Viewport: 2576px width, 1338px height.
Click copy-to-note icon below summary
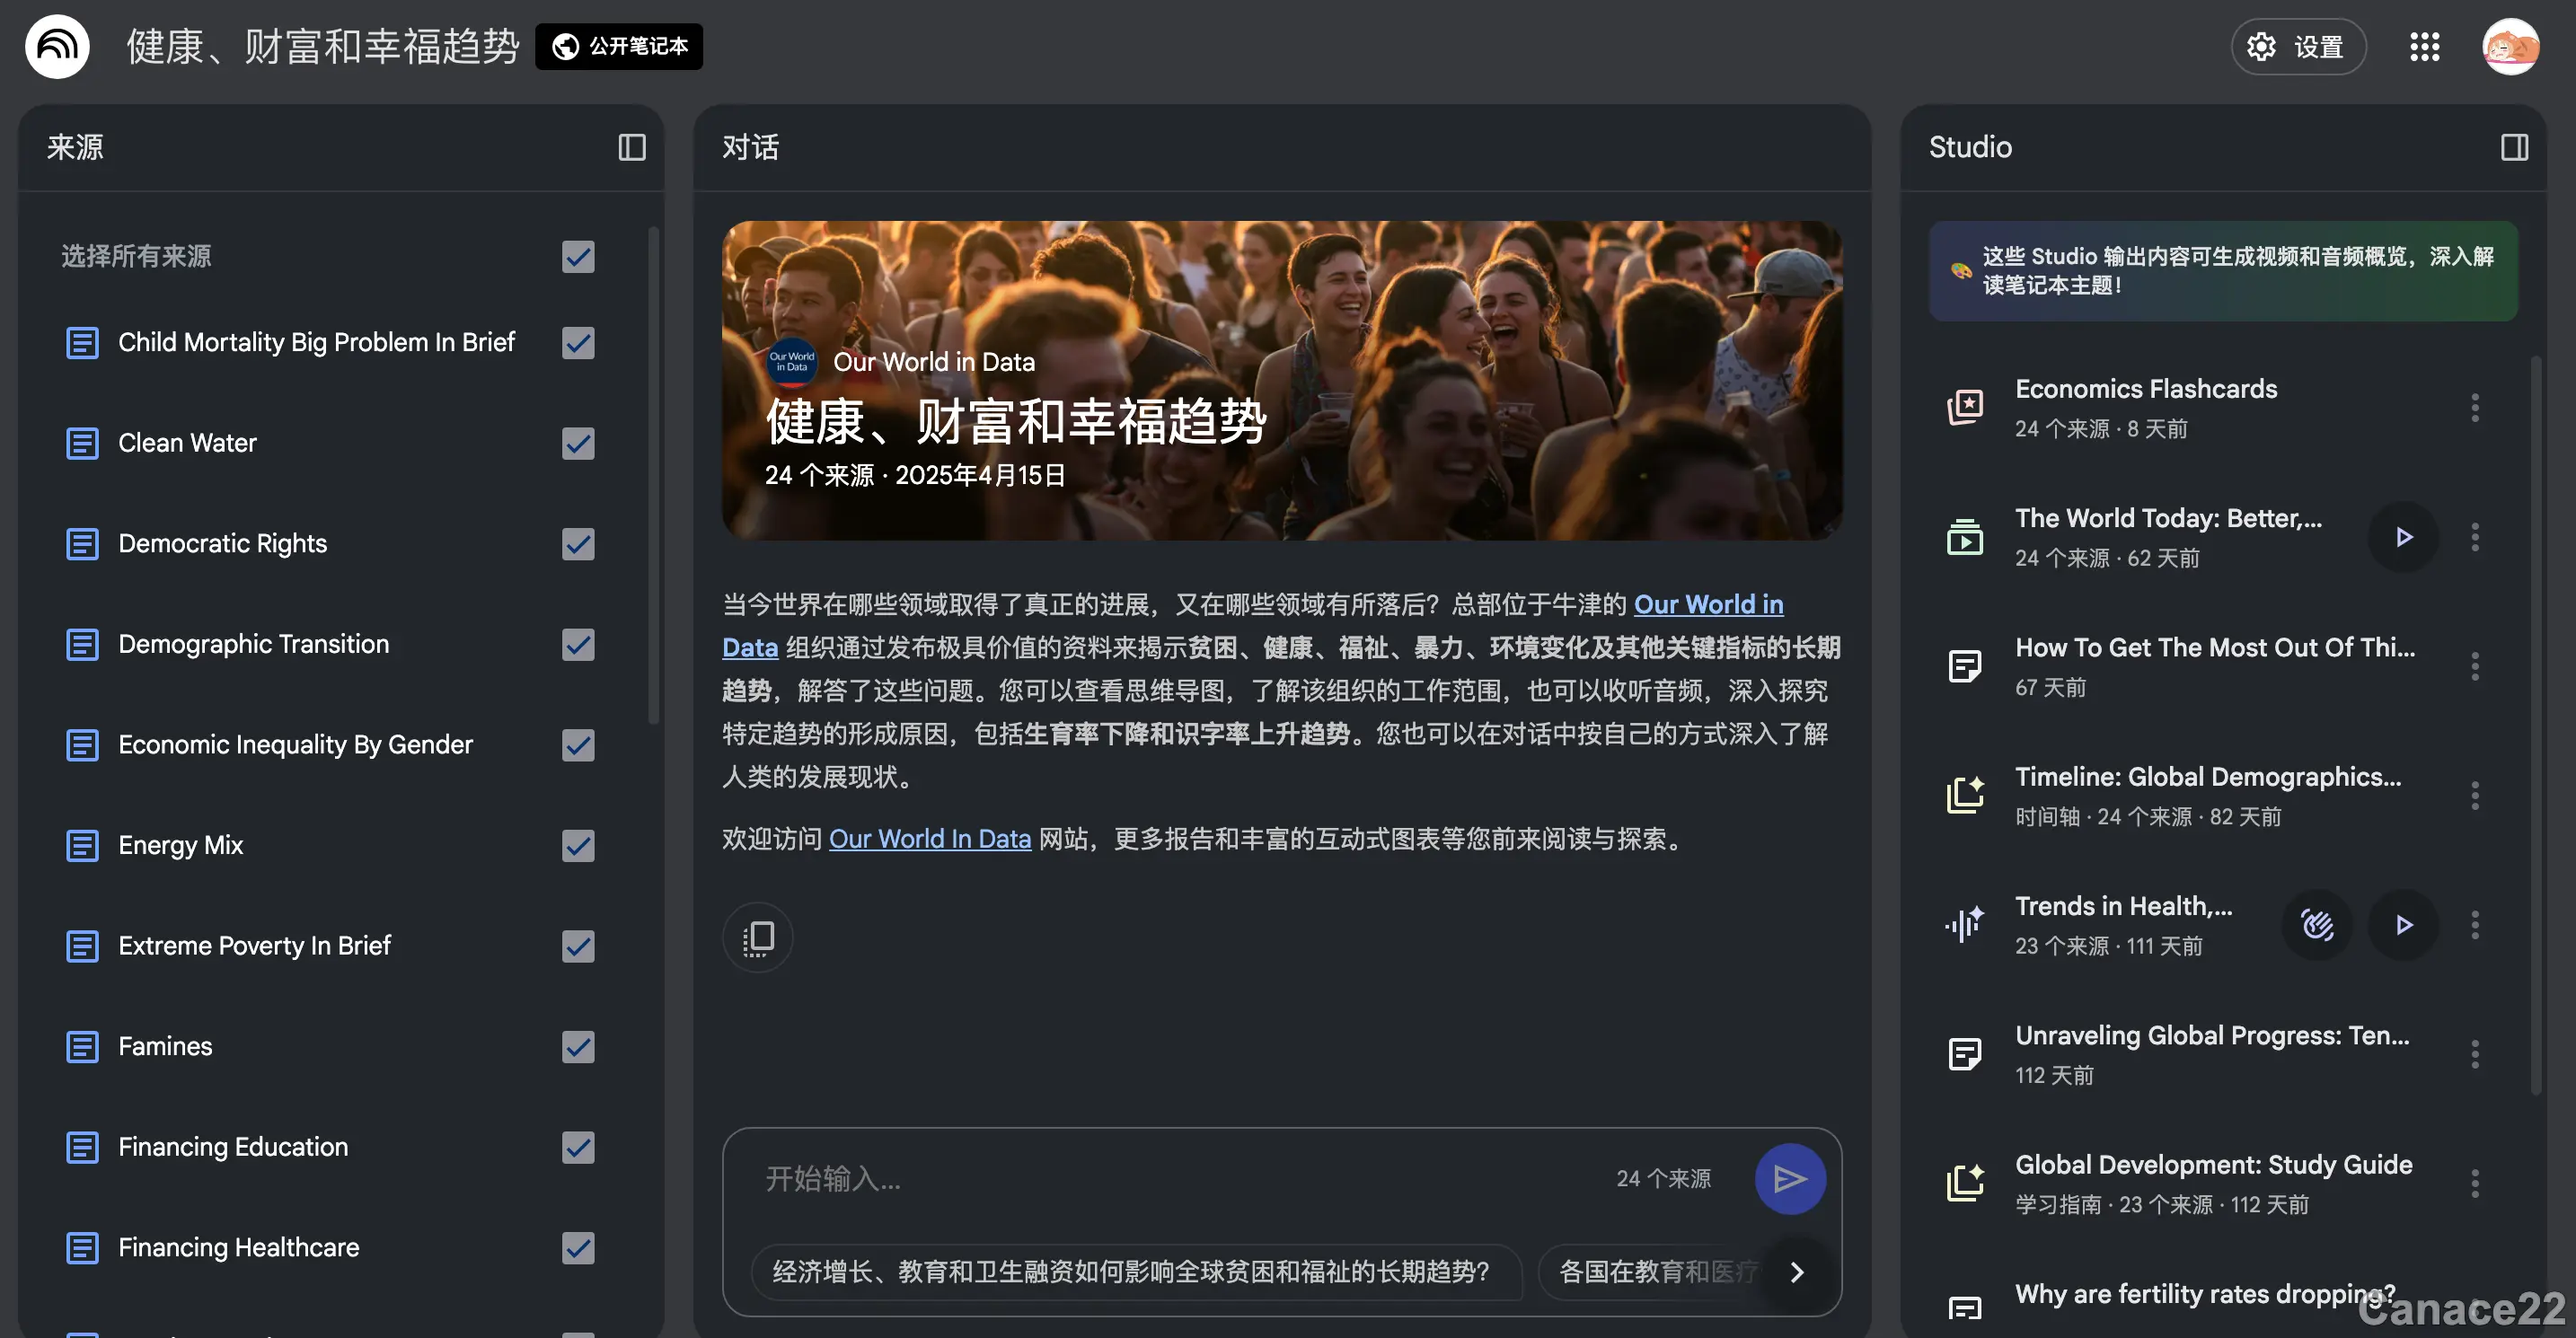(x=757, y=937)
